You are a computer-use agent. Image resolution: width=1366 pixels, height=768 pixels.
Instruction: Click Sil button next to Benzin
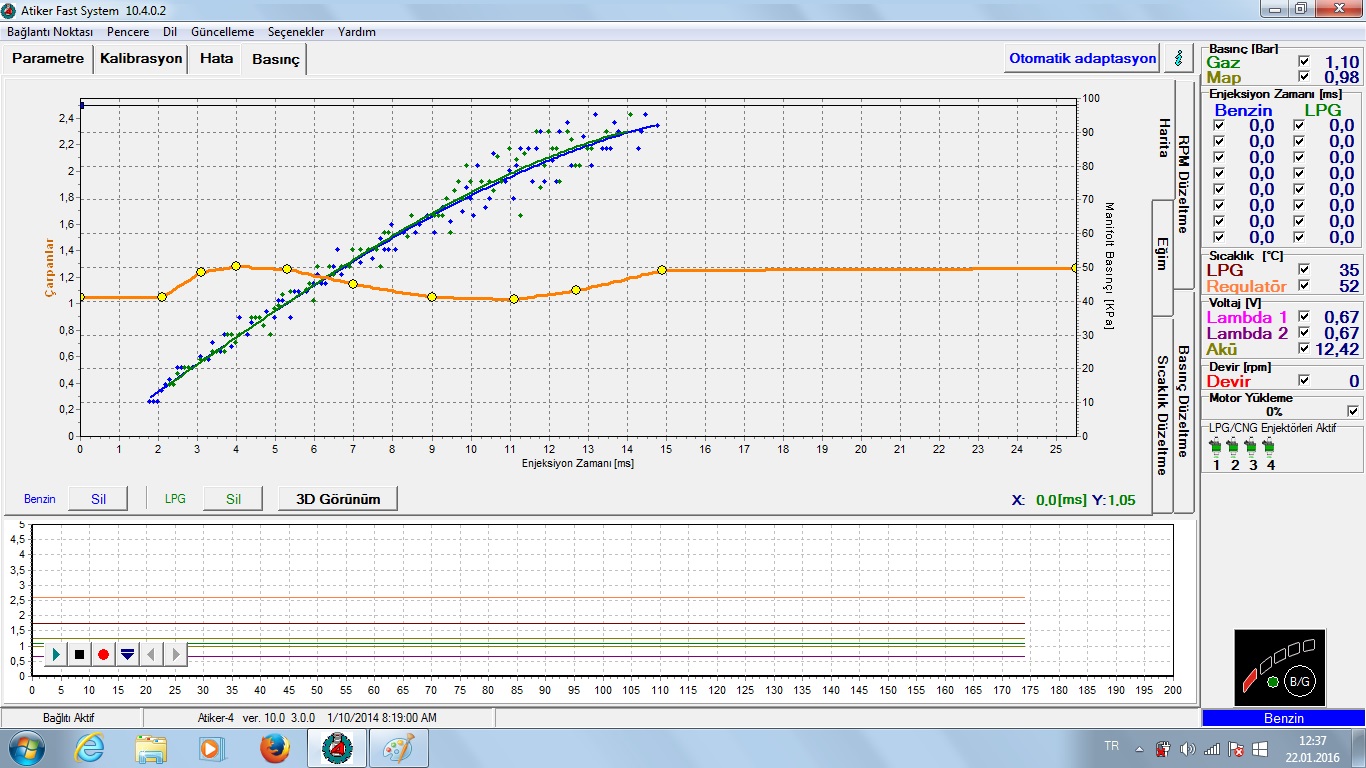tap(98, 499)
